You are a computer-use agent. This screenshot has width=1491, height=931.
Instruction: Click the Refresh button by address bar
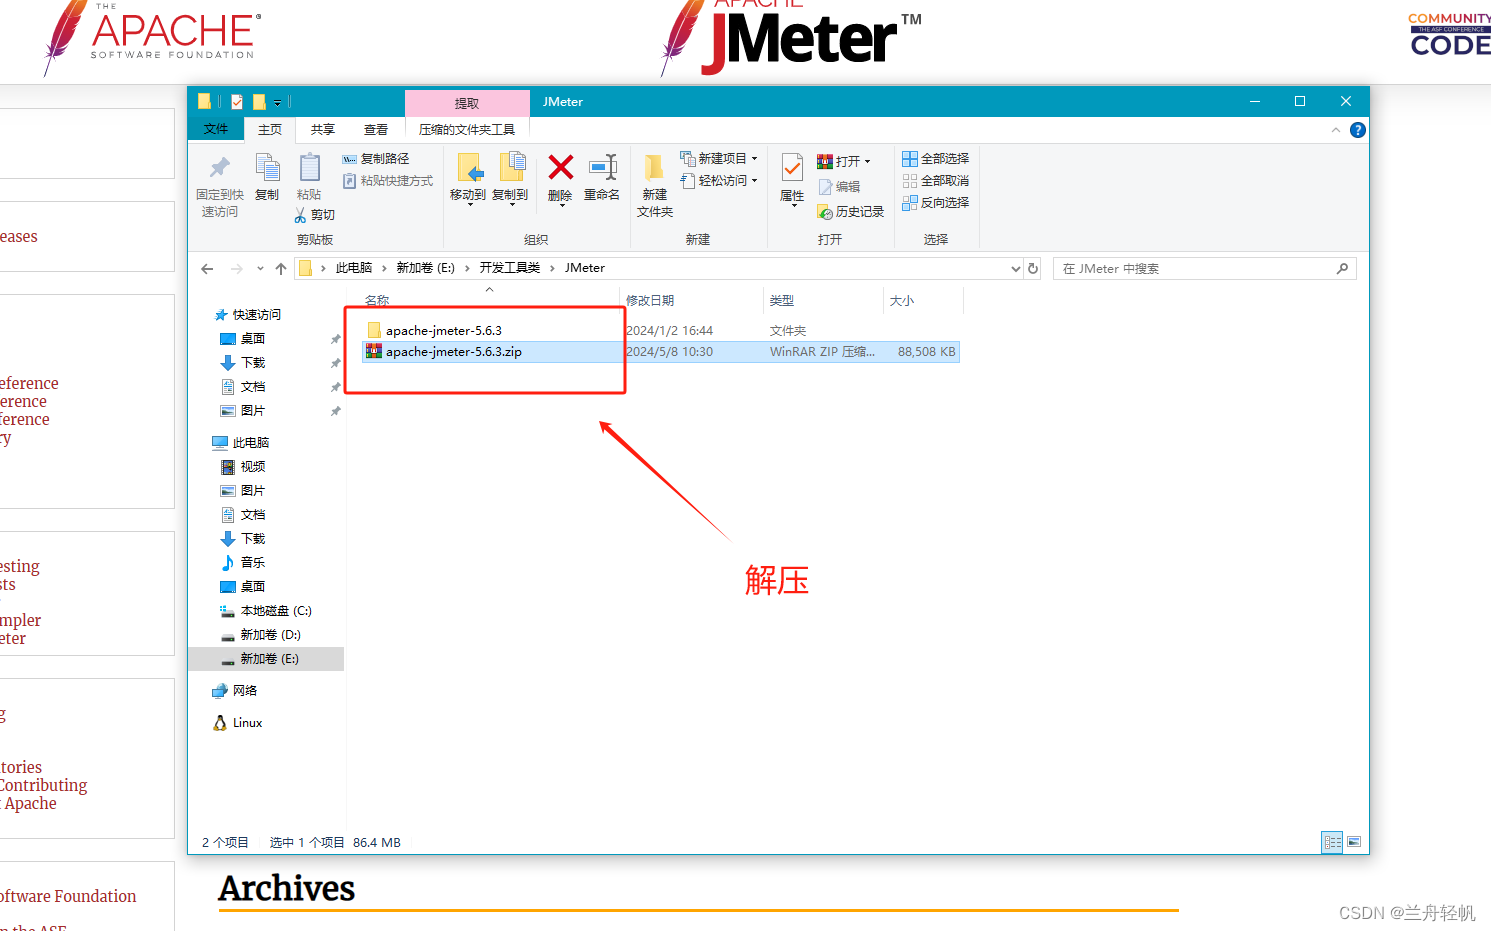1033,269
